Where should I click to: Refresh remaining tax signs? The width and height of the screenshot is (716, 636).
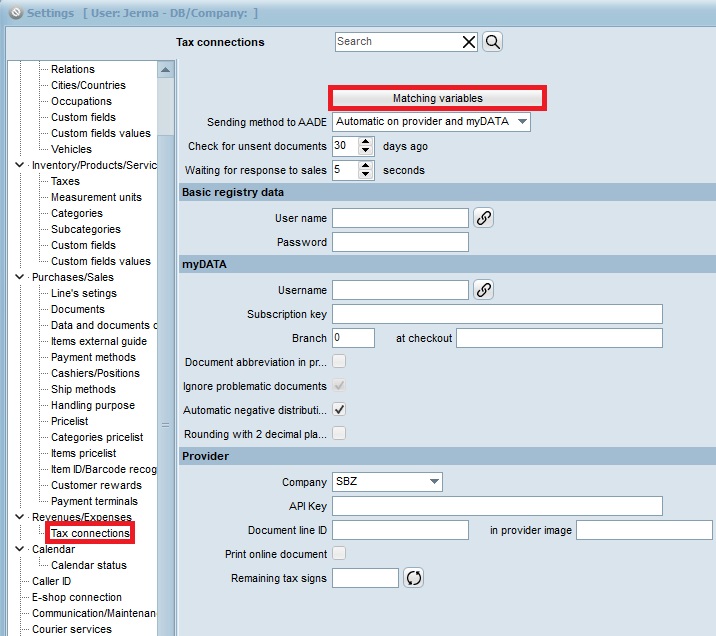pos(414,578)
